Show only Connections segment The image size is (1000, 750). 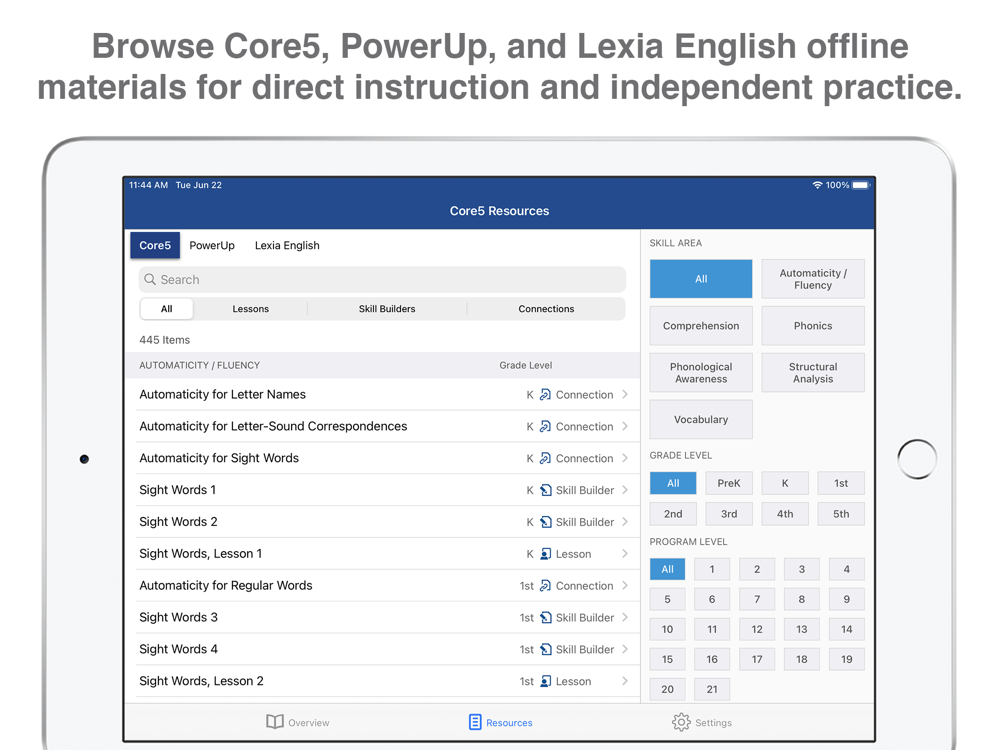coord(546,309)
